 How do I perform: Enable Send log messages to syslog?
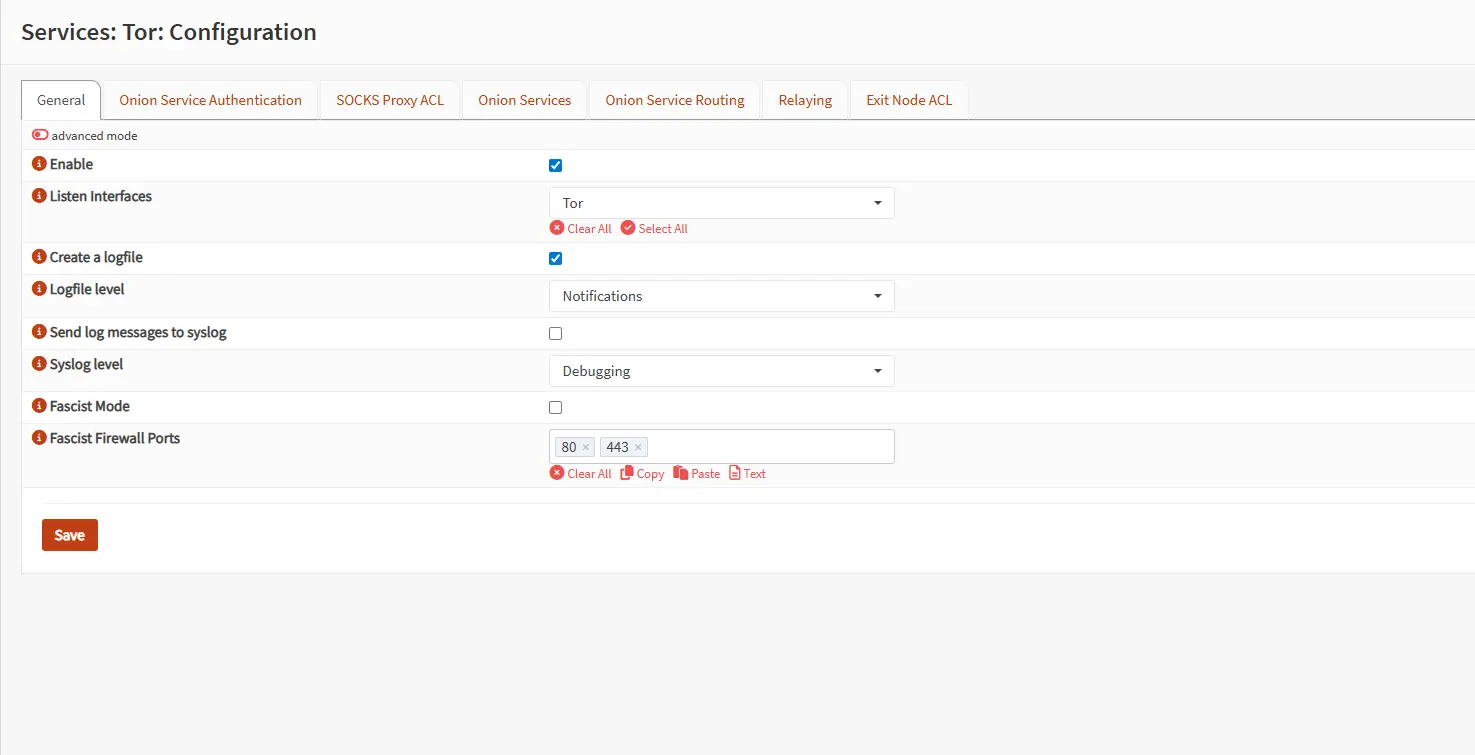pos(556,333)
